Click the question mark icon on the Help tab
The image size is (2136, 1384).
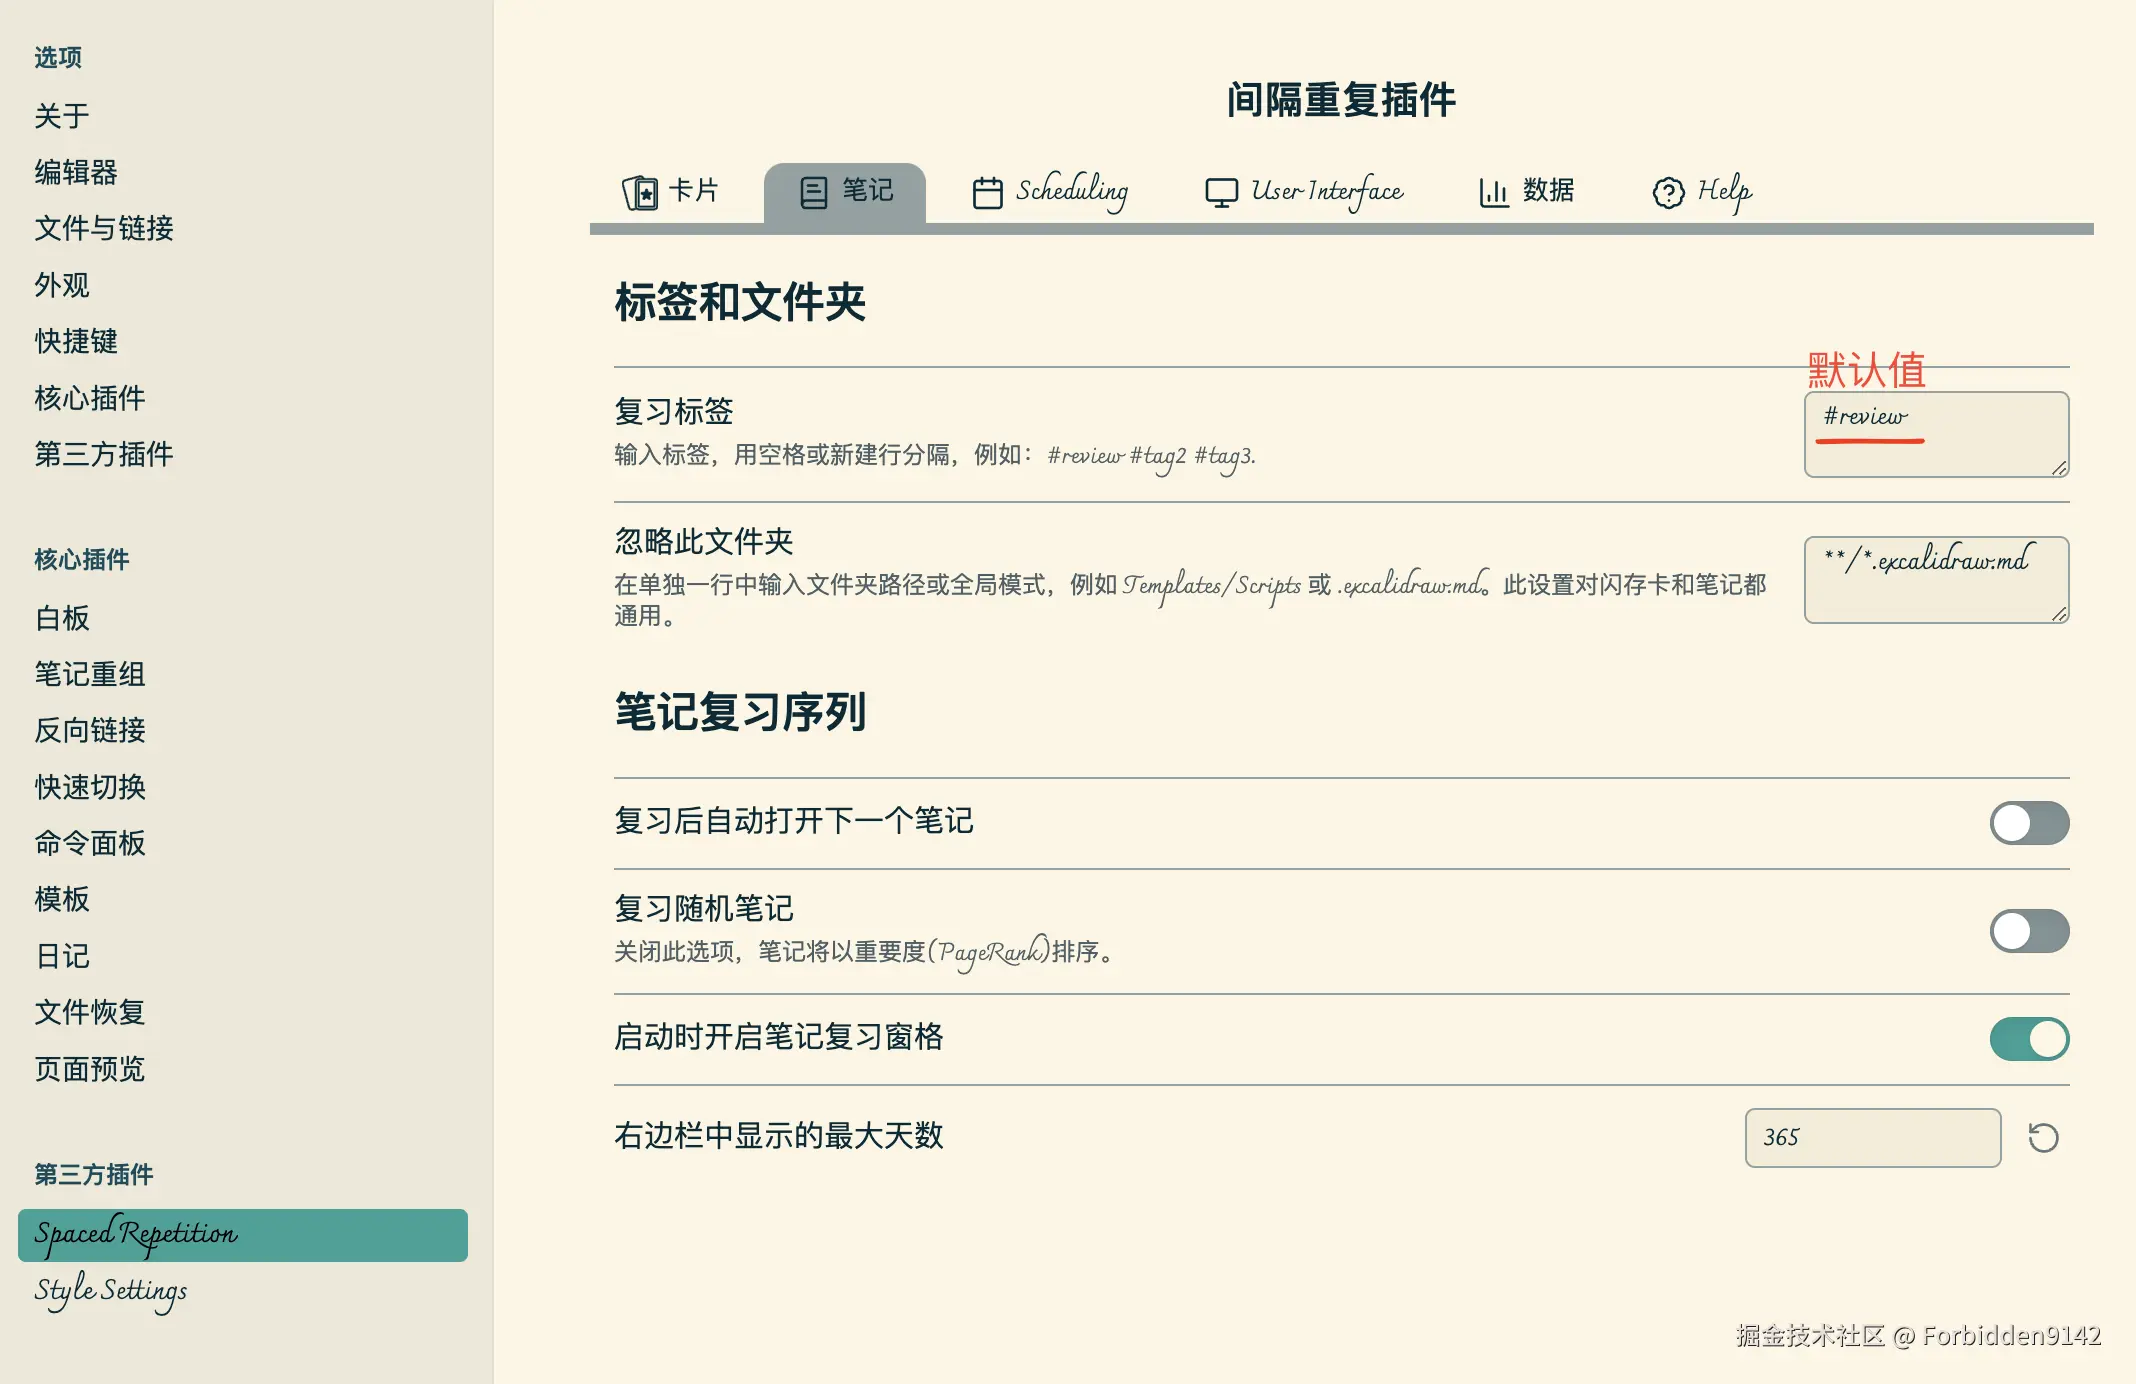pyautogui.click(x=1666, y=191)
